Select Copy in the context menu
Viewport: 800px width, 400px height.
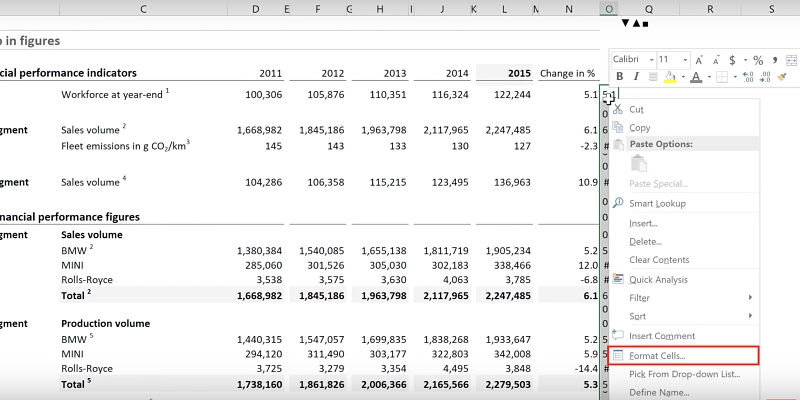pyautogui.click(x=640, y=128)
